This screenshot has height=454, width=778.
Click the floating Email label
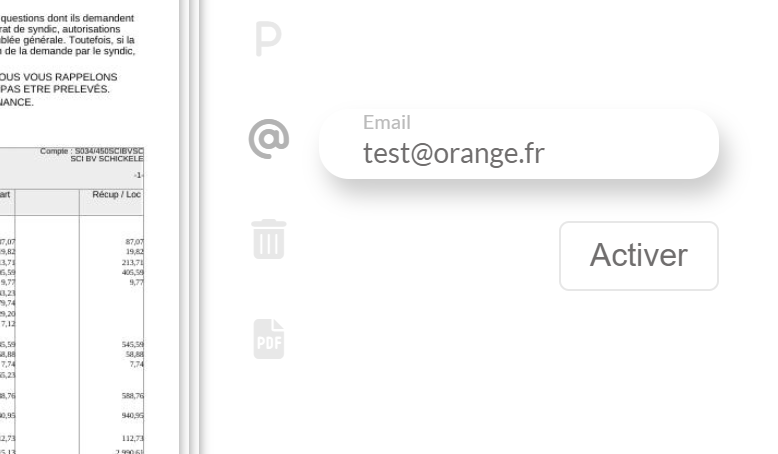[387, 123]
